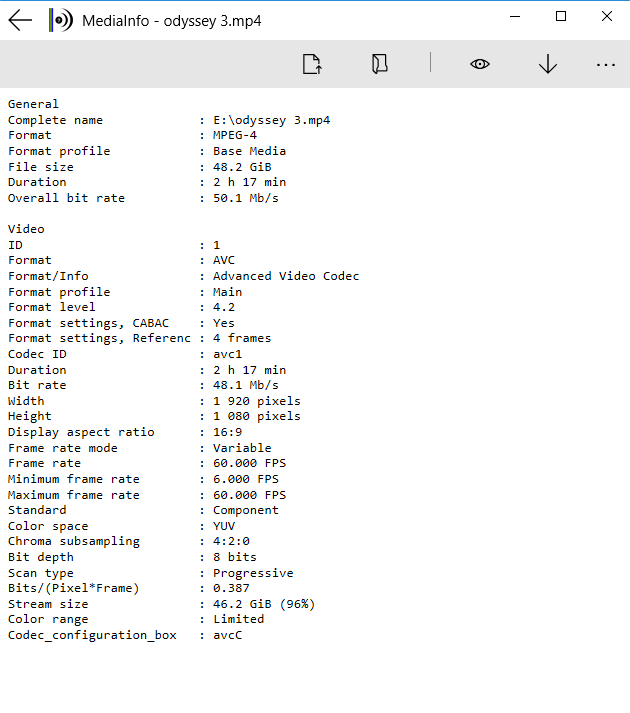Click the '8 bits' bit depth value
The height and width of the screenshot is (713, 630).
235,557
